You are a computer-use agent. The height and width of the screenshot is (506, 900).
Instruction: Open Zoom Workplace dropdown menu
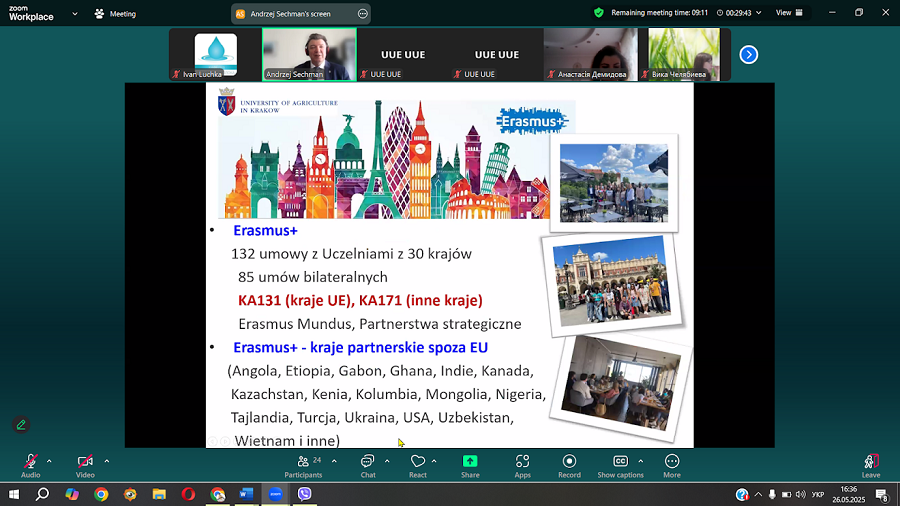[75, 14]
